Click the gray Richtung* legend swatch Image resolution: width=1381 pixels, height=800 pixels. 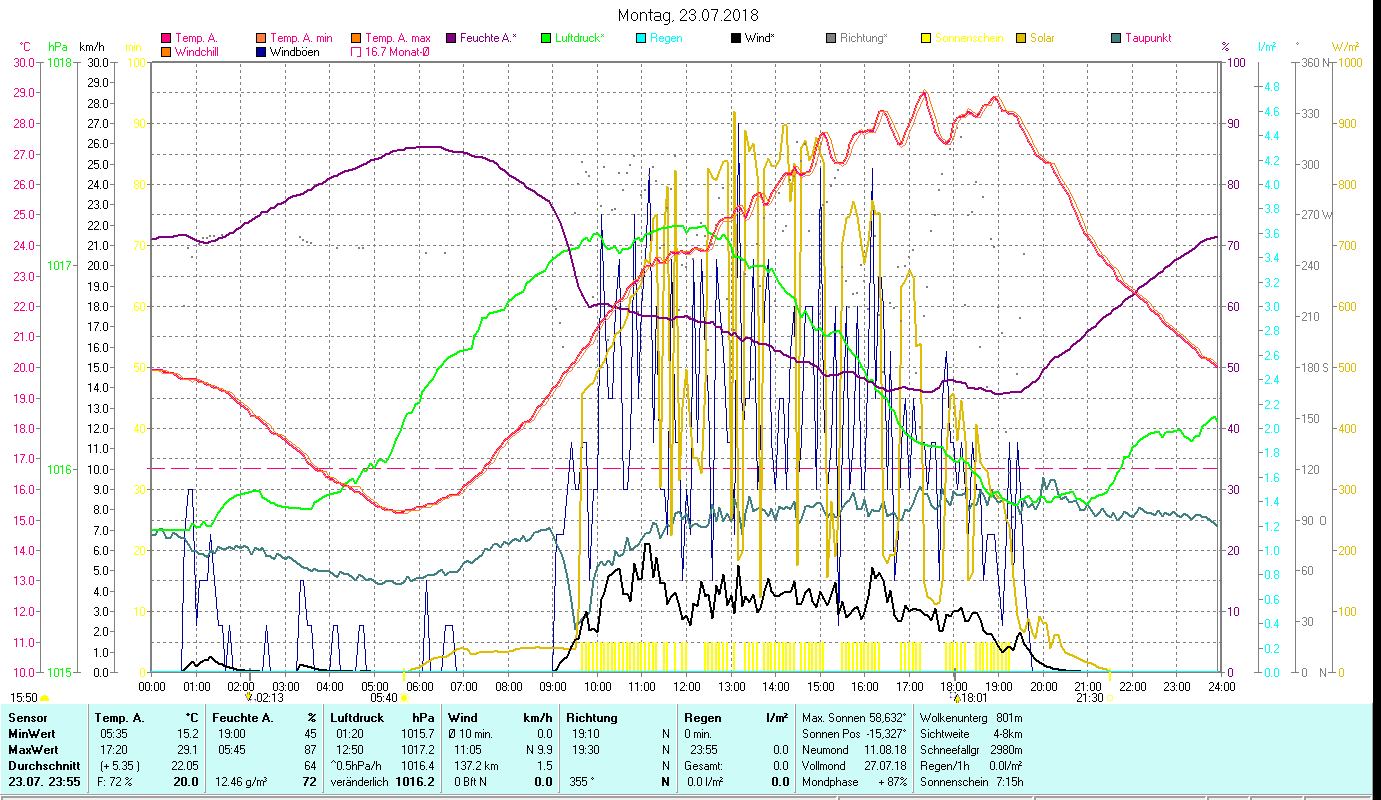click(831, 39)
